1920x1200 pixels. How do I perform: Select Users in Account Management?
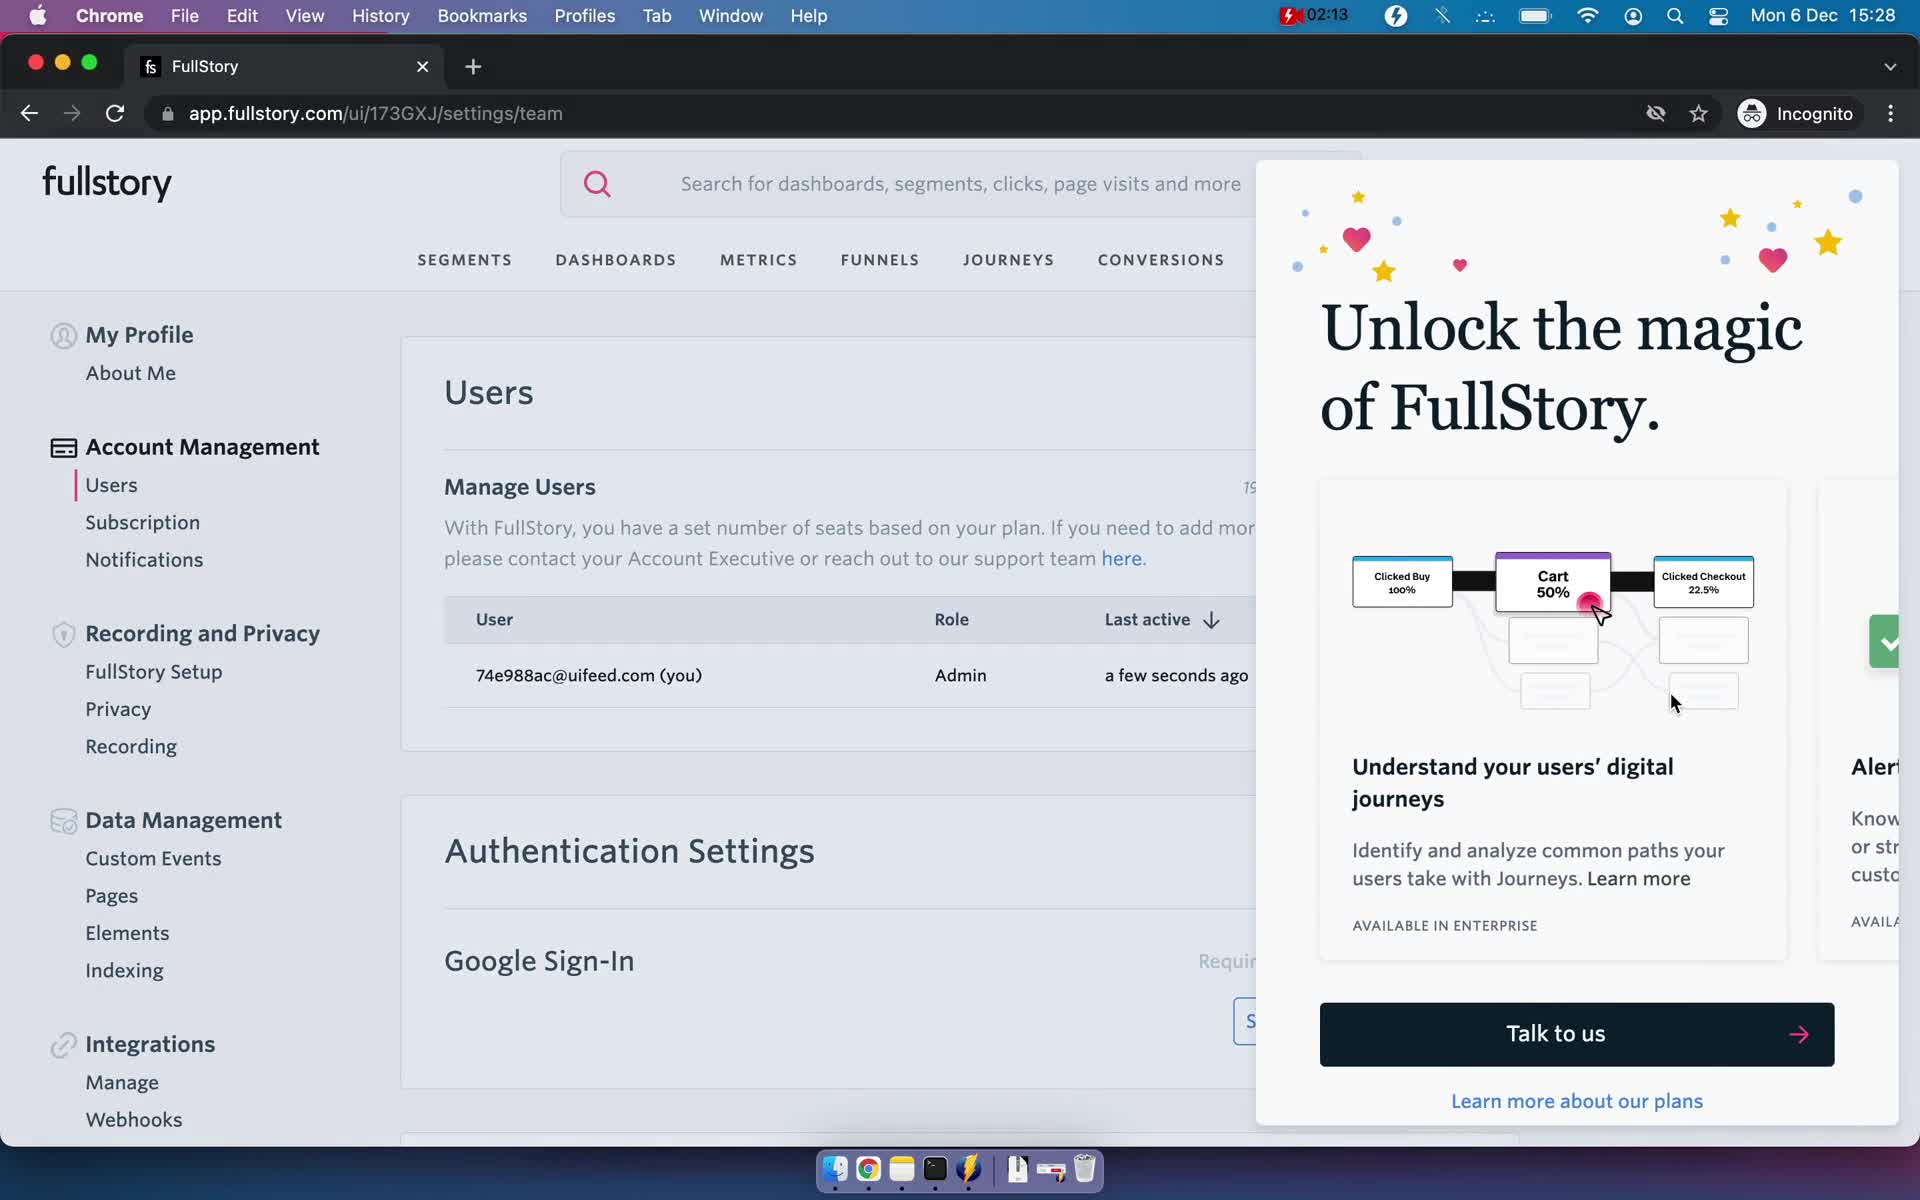[111, 486]
